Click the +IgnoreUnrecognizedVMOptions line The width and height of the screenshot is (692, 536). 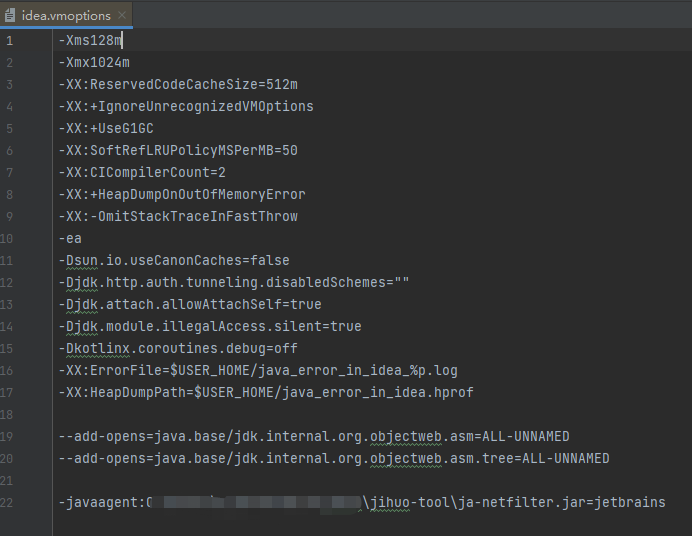point(186,106)
